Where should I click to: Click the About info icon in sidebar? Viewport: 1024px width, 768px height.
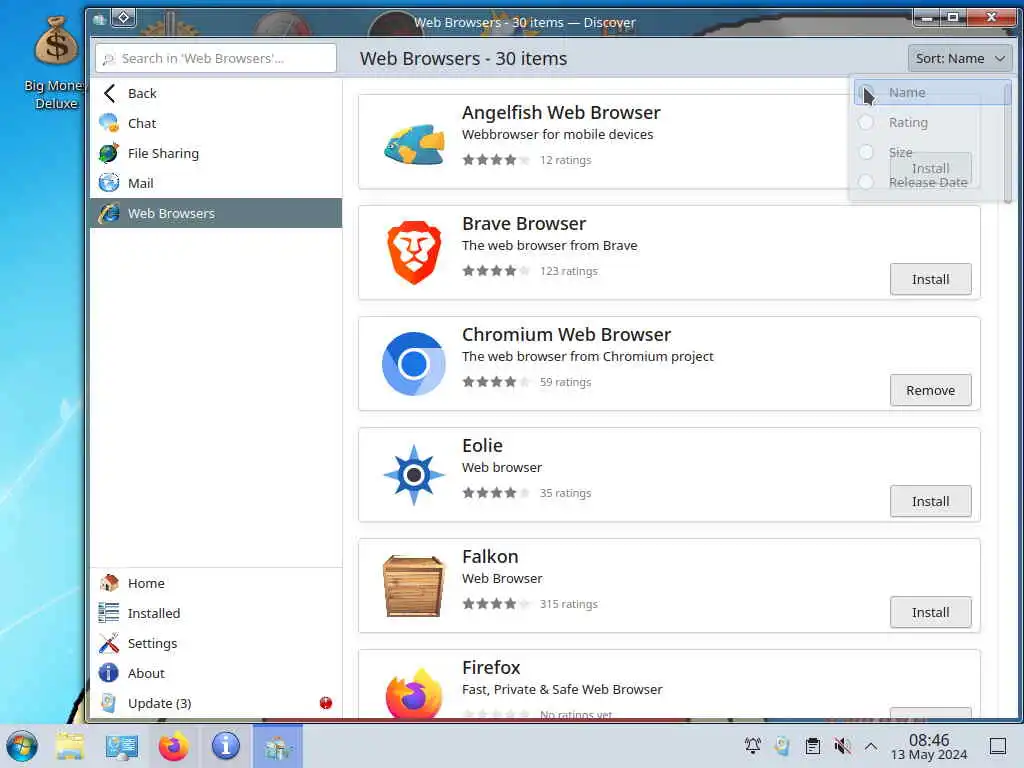[x=109, y=673]
